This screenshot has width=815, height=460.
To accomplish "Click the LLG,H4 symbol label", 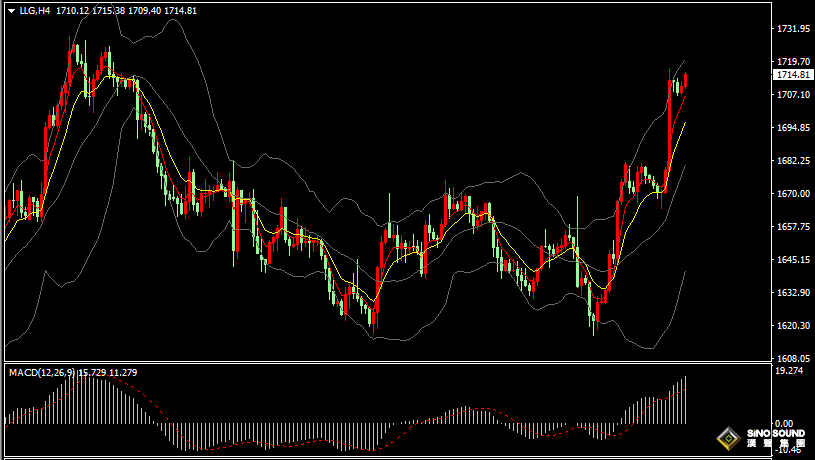I will coord(35,10).
